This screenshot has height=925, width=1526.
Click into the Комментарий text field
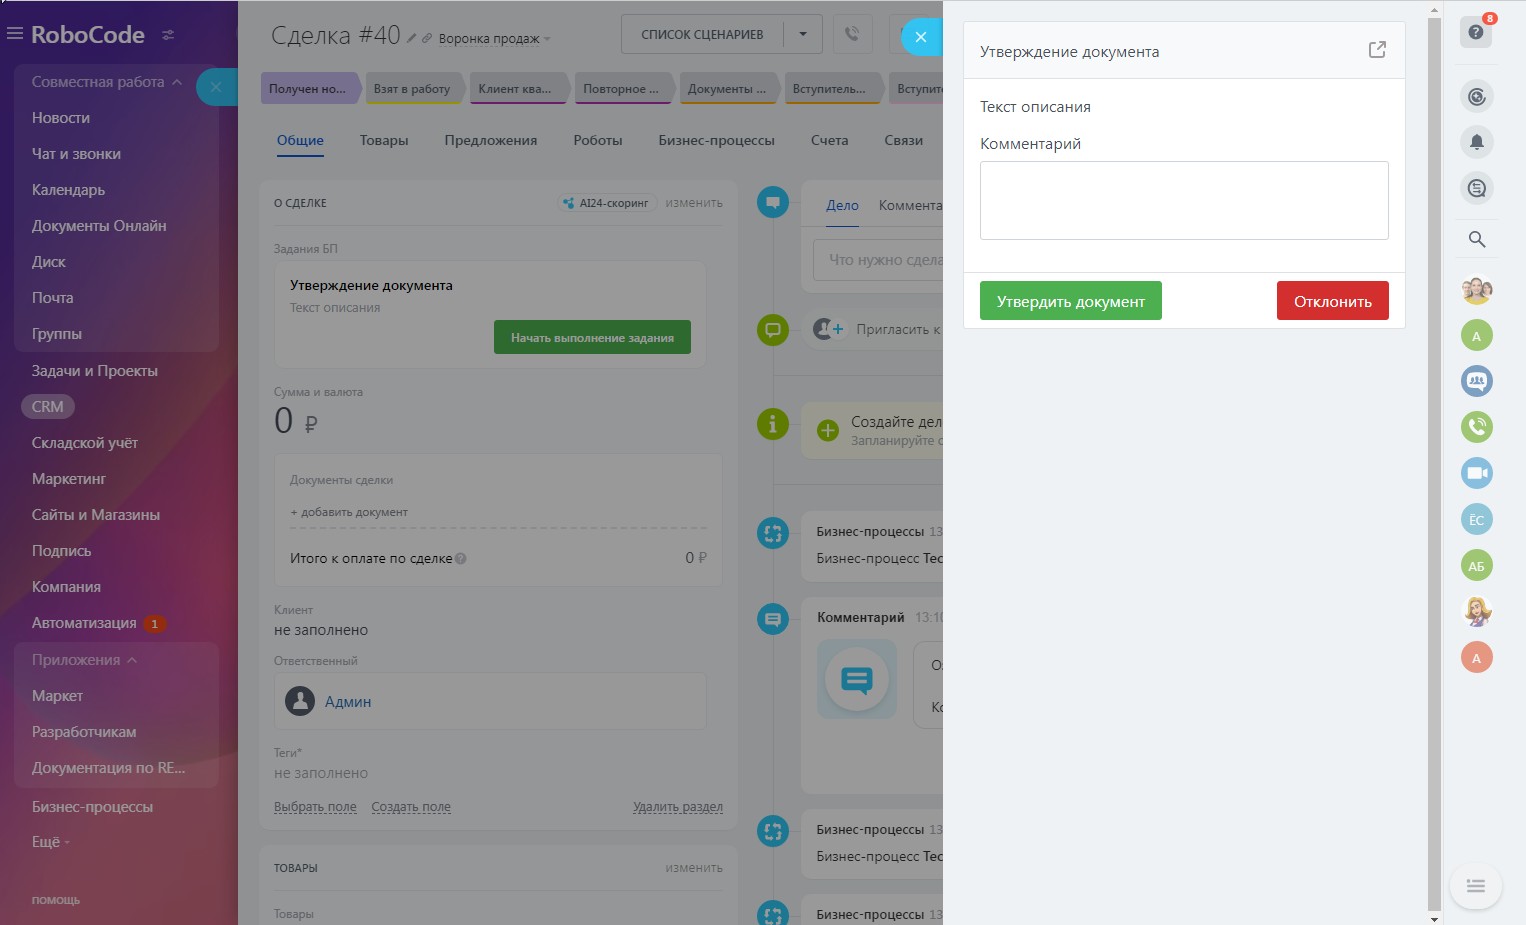pyautogui.click(x=1183, y=200)
